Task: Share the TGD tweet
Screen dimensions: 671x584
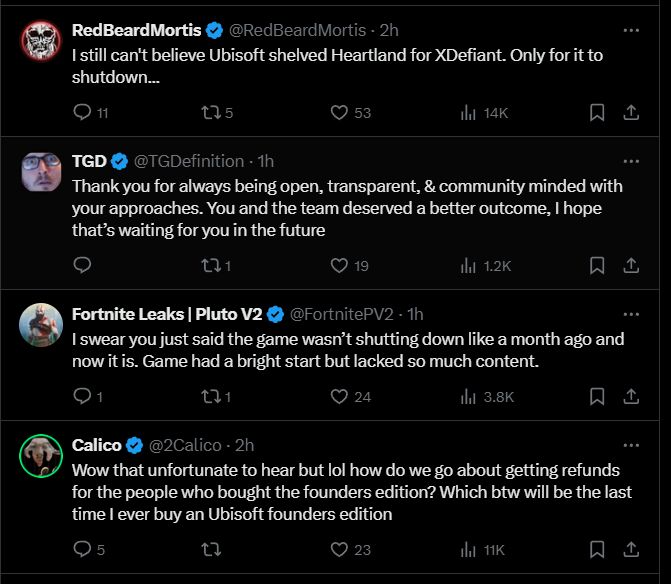Action: [x=631, y=265]
